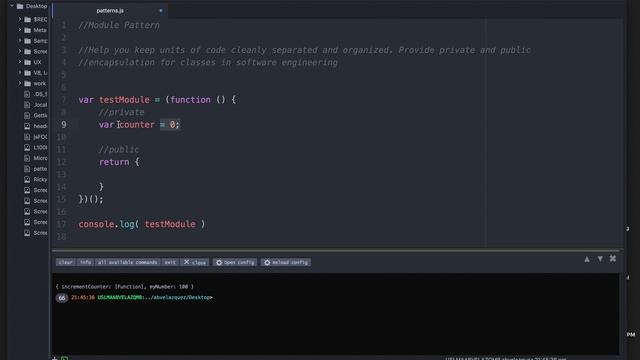Click the image icon beside L1000 file

[27, 147]
